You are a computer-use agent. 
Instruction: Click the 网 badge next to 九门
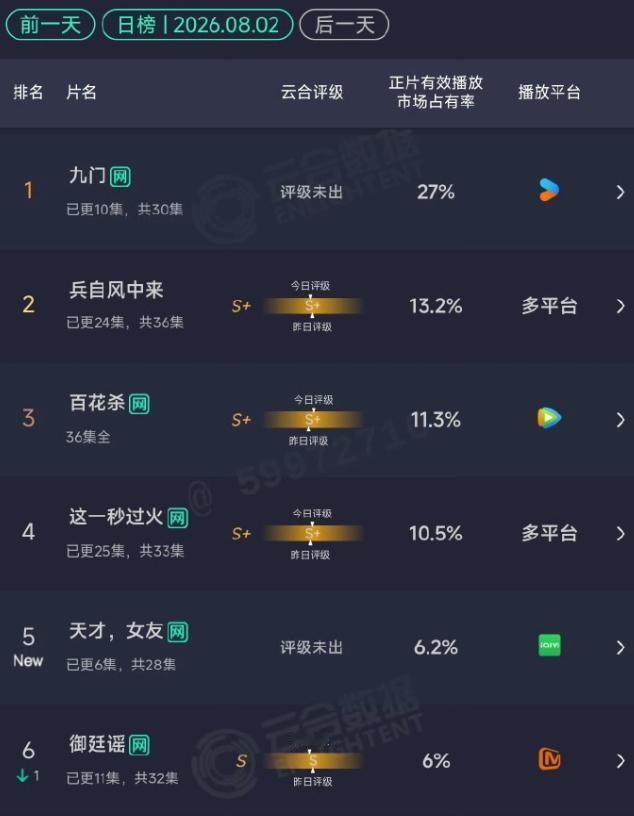click(x=120, y=177)
